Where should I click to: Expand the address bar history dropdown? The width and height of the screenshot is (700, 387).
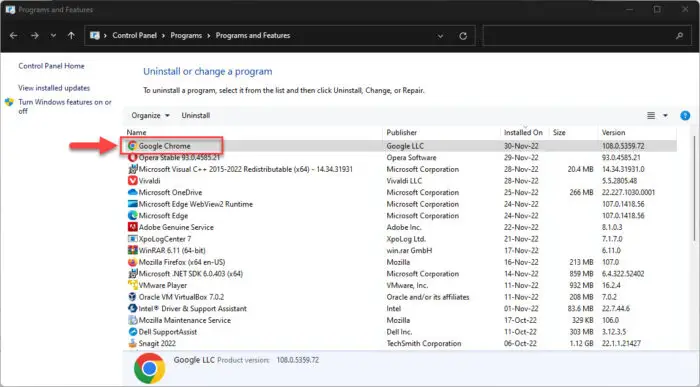coord(440,36)
